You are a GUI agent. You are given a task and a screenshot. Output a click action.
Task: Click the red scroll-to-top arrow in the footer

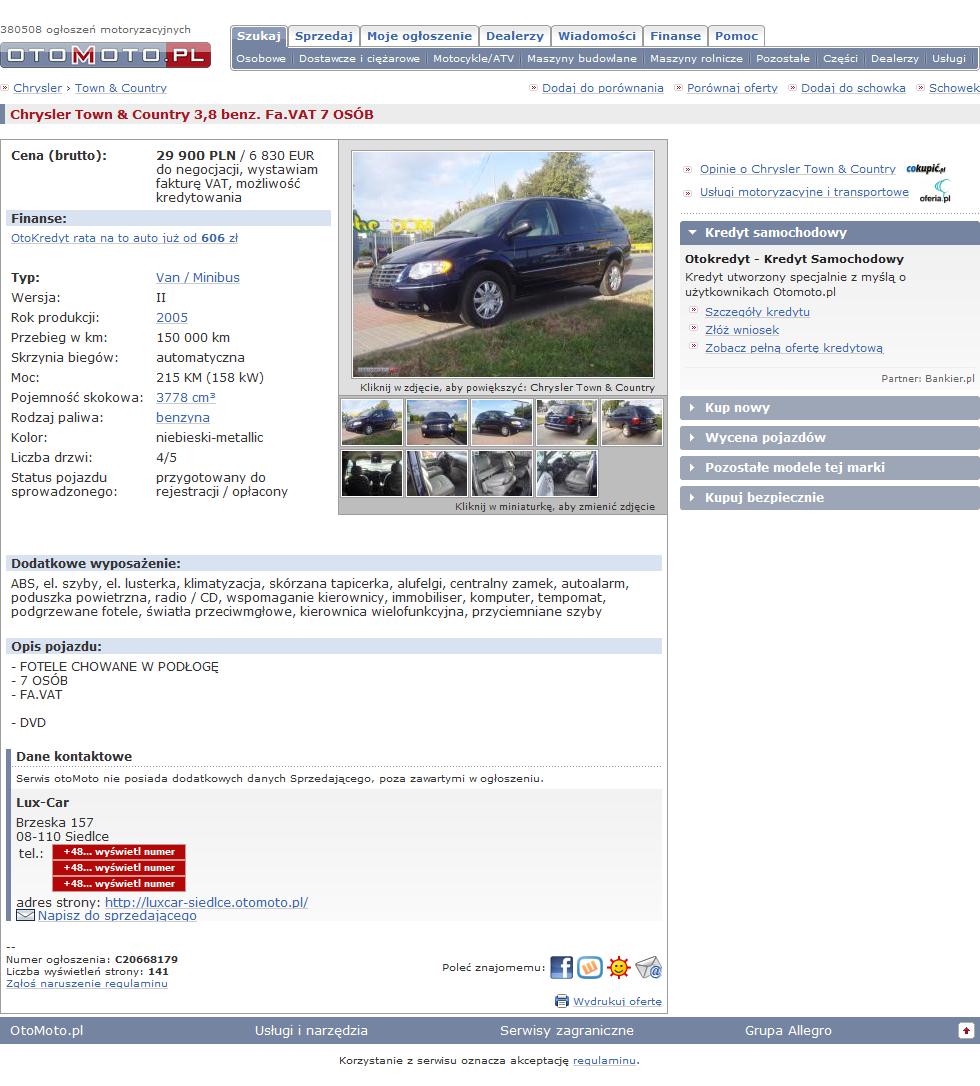(x=966, y=1031)
